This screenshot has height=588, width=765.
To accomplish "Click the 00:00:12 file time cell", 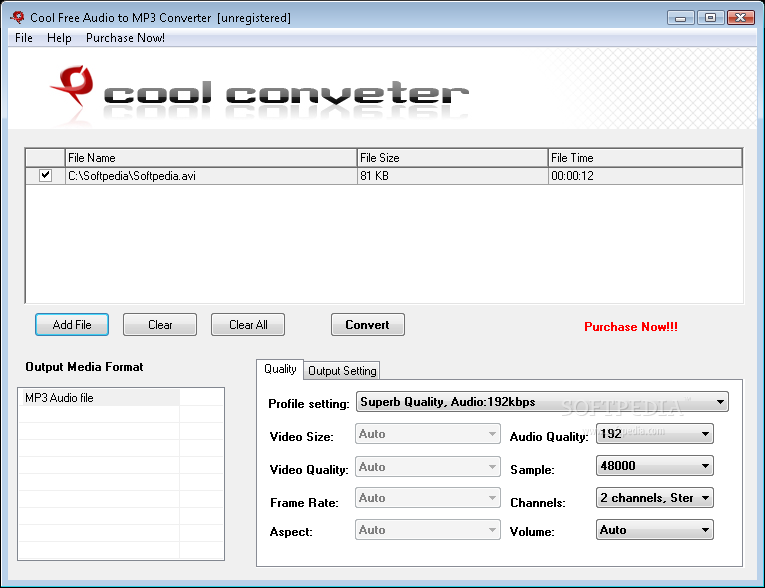I will tap(645, 176).
